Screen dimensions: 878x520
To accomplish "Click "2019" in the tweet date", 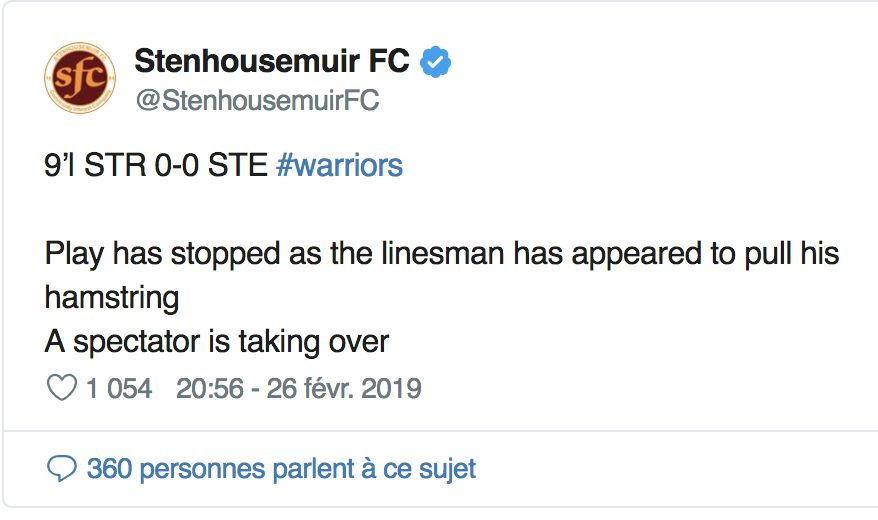I will 392,388.
